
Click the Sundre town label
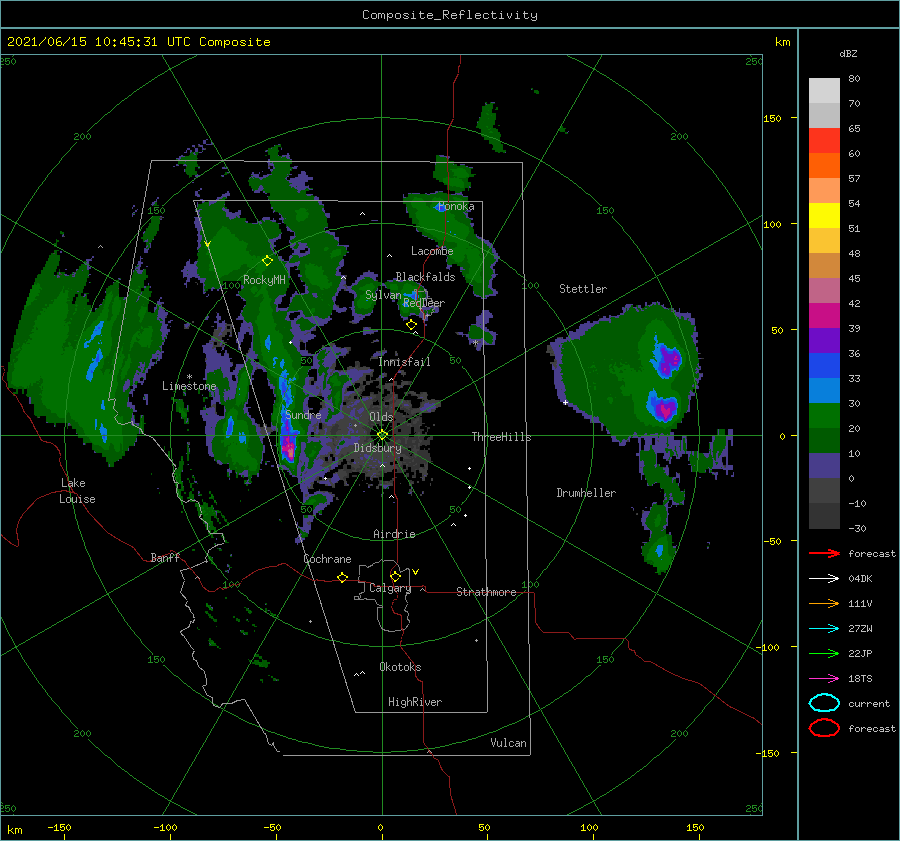pos(303,414)
